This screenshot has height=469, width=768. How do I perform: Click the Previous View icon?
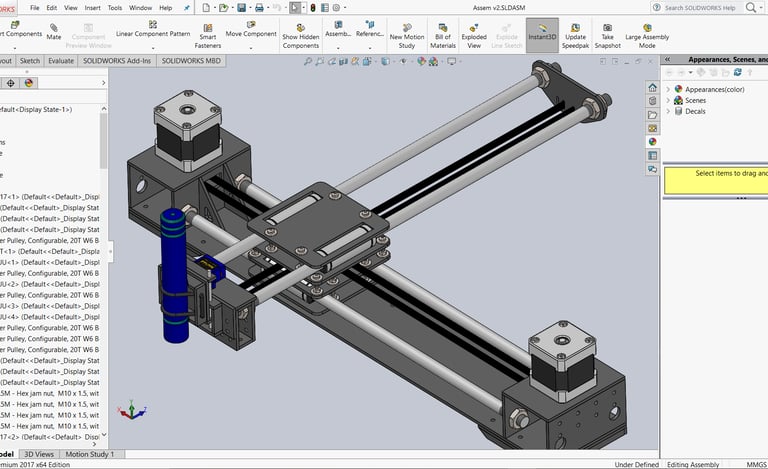point(332,61)
